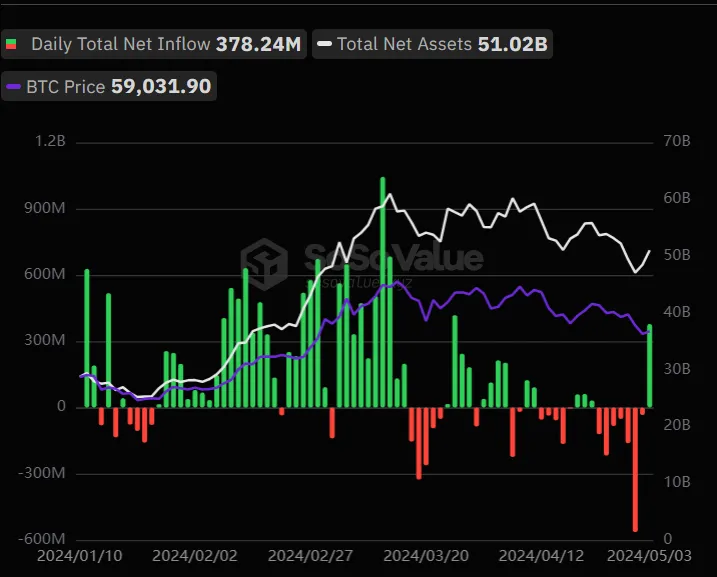The image size is (717, 577).
Task: Click the peak of the white net assets line
Action: pyautogui.click(x=390, y=195)
